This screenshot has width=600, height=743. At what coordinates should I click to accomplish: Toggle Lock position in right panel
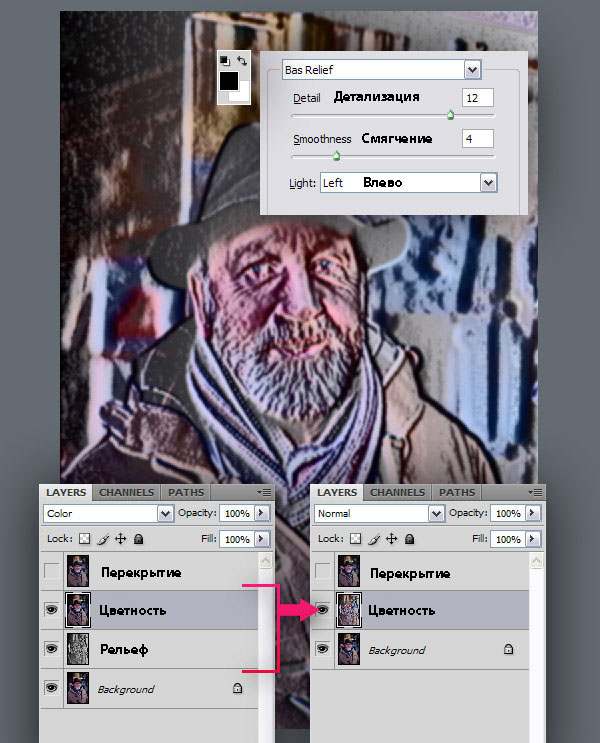pos(391,539)
